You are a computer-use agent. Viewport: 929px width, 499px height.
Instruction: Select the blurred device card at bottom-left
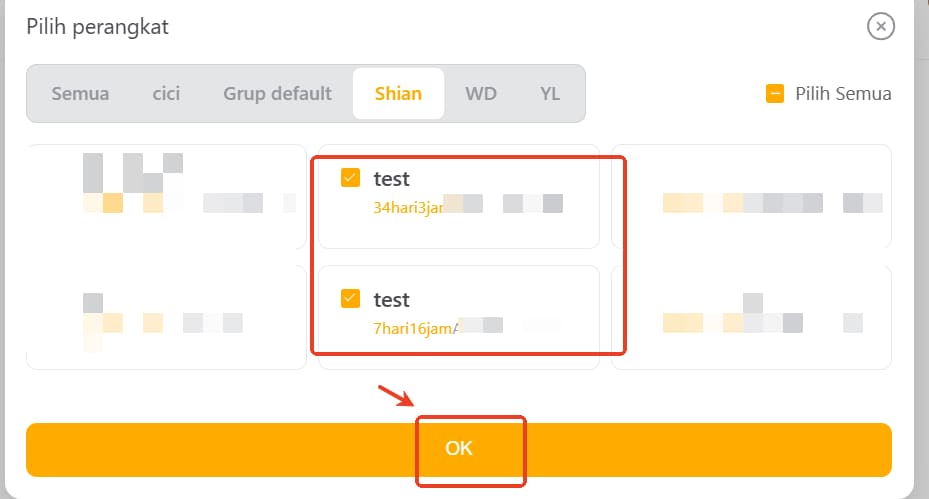point(166,317)
